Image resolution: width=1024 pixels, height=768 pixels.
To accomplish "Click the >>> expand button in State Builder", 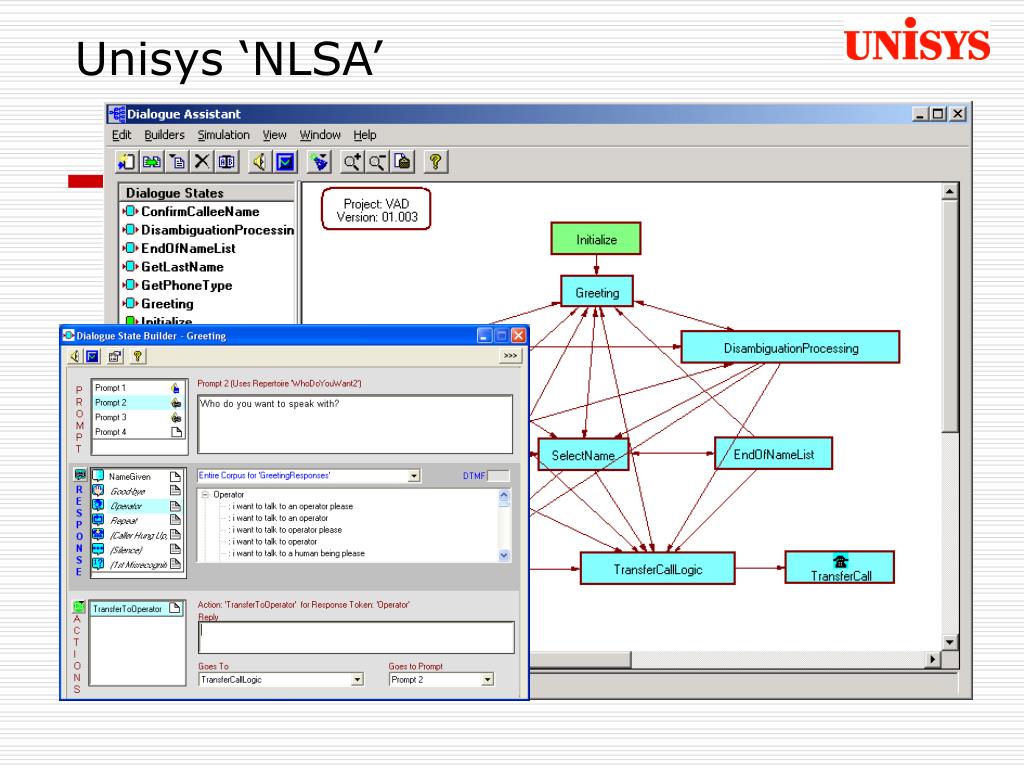I will [x=510, y=356].
